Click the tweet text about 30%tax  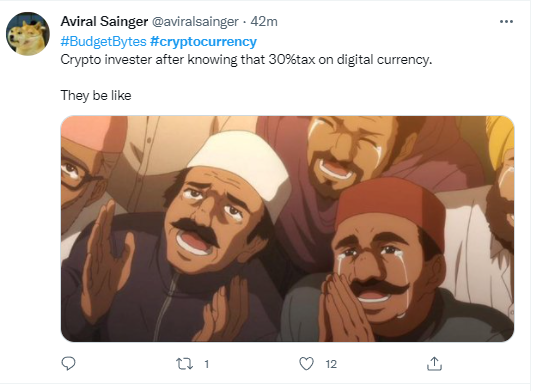[246, 60]
